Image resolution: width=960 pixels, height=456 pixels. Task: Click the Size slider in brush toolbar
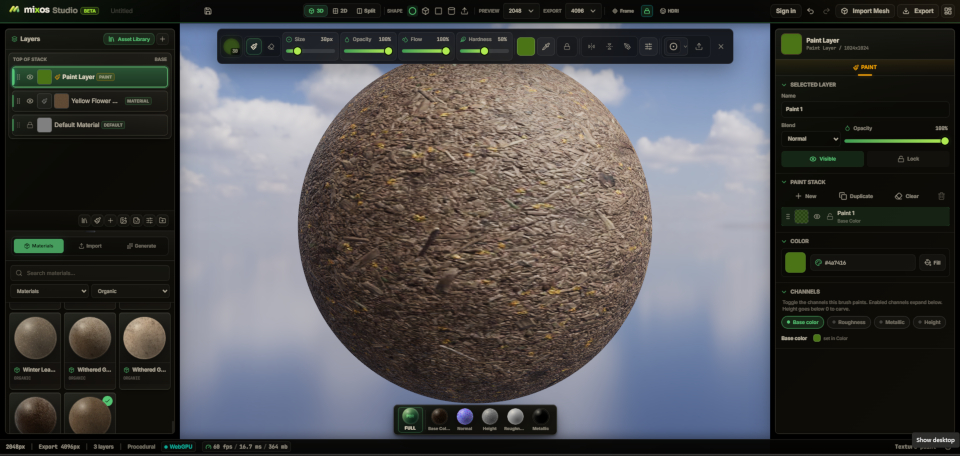coord(310,51)
